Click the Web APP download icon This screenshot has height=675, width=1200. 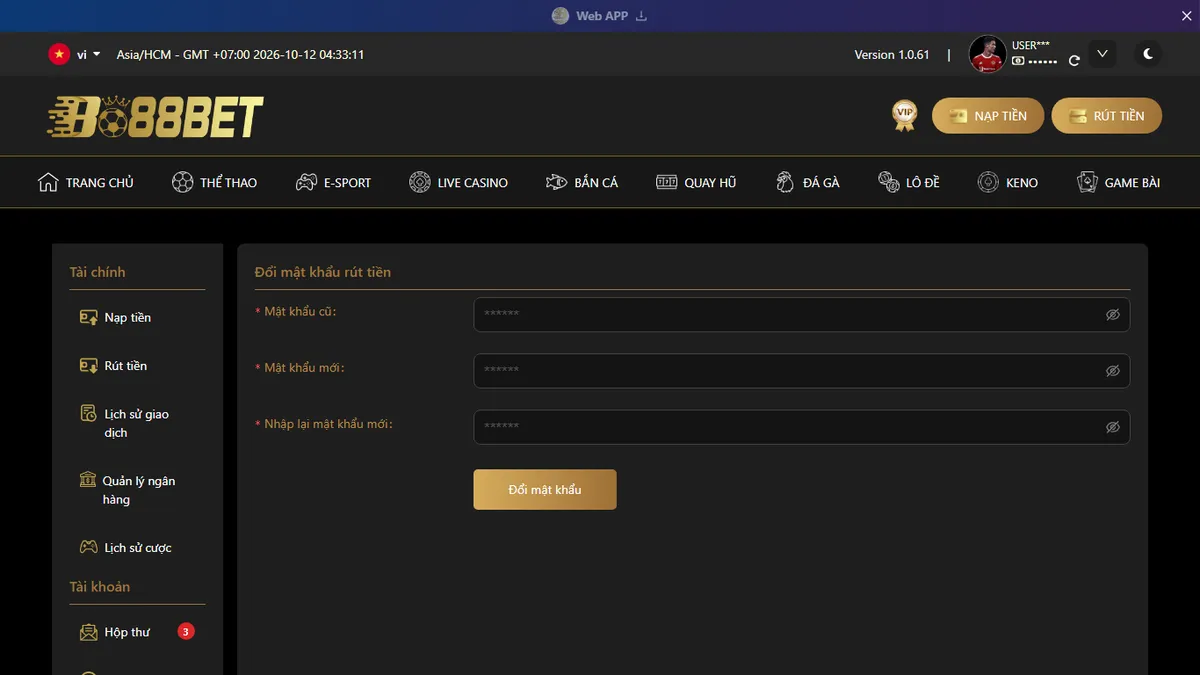tap(642, 16)
